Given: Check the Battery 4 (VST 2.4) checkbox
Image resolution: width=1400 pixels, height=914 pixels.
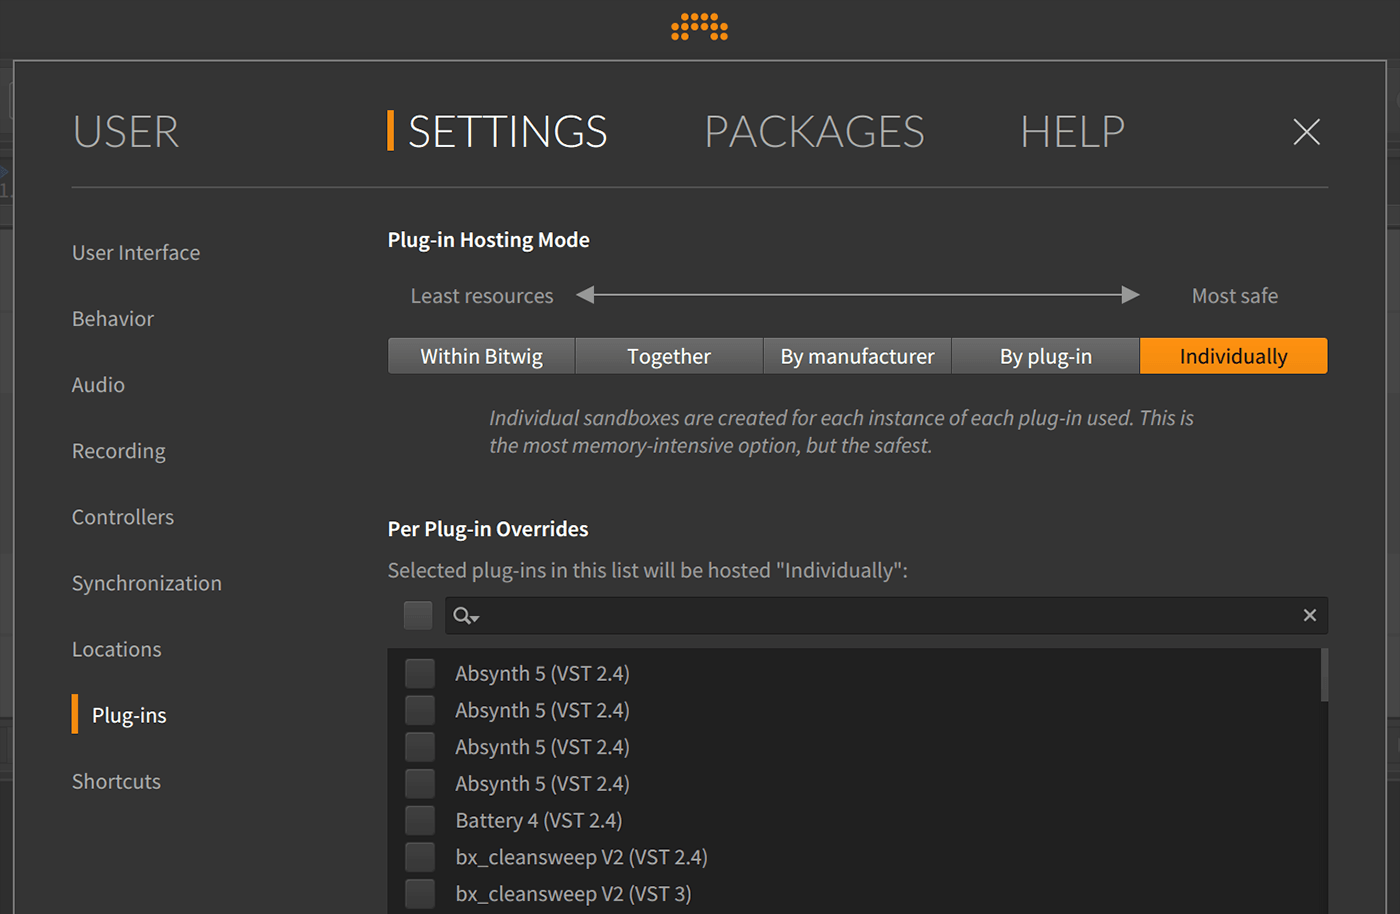Looking at the screenshot, I should tap(419, 820).
